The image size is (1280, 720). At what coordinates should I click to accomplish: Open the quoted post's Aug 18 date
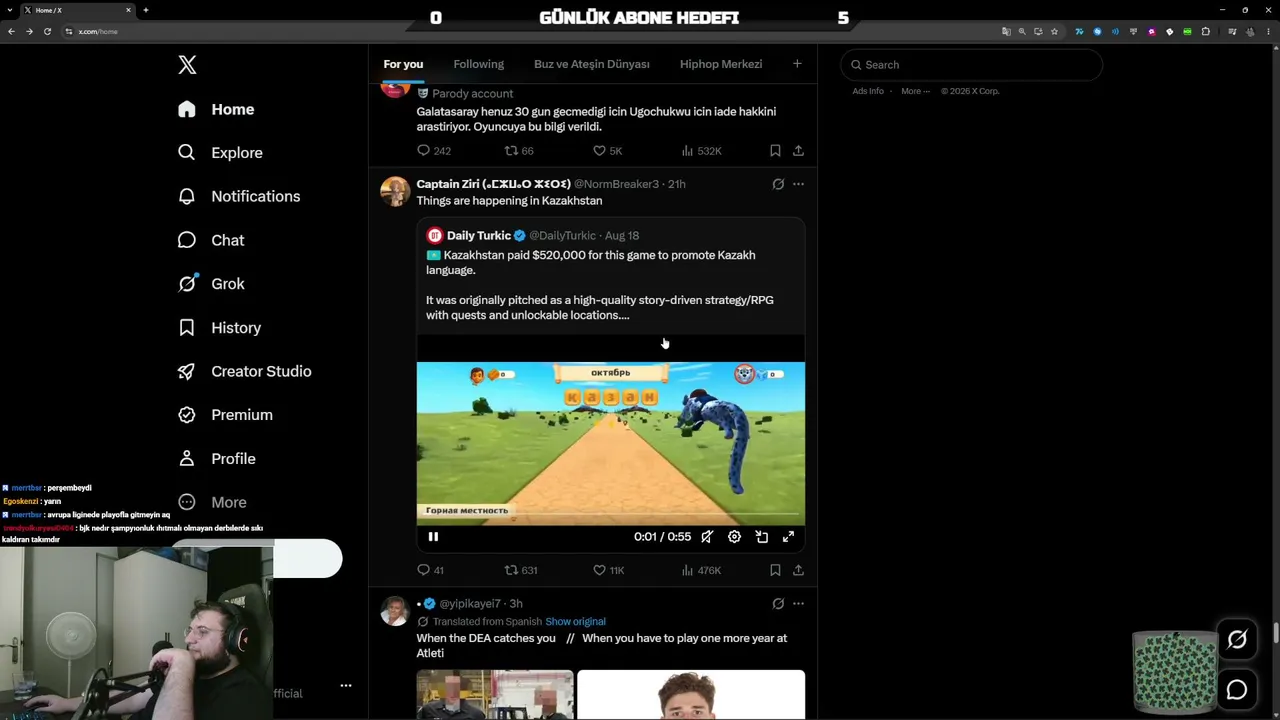coord(622,236)
